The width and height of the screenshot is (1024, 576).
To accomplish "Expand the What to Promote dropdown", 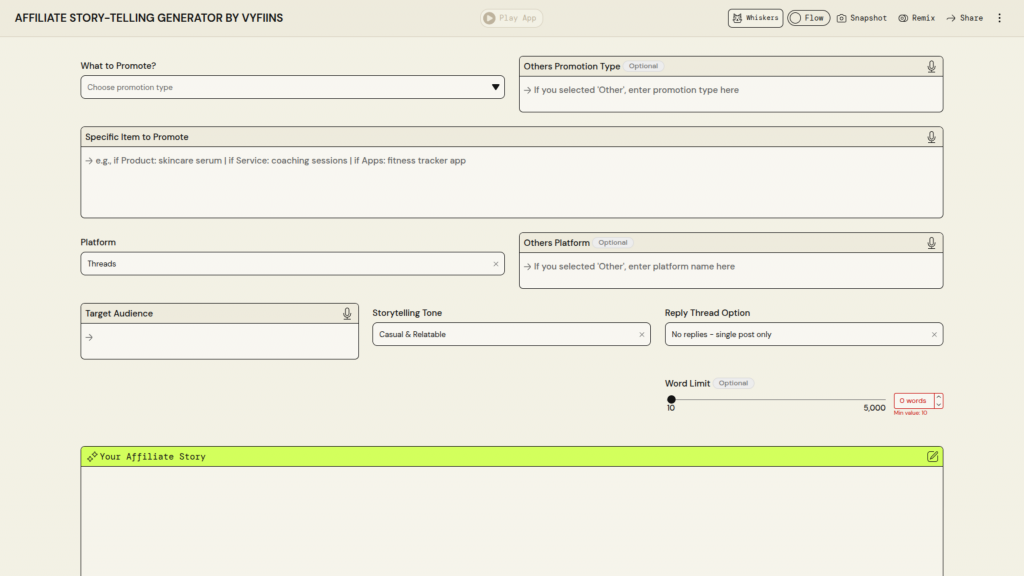I will [x=495, y=87].
